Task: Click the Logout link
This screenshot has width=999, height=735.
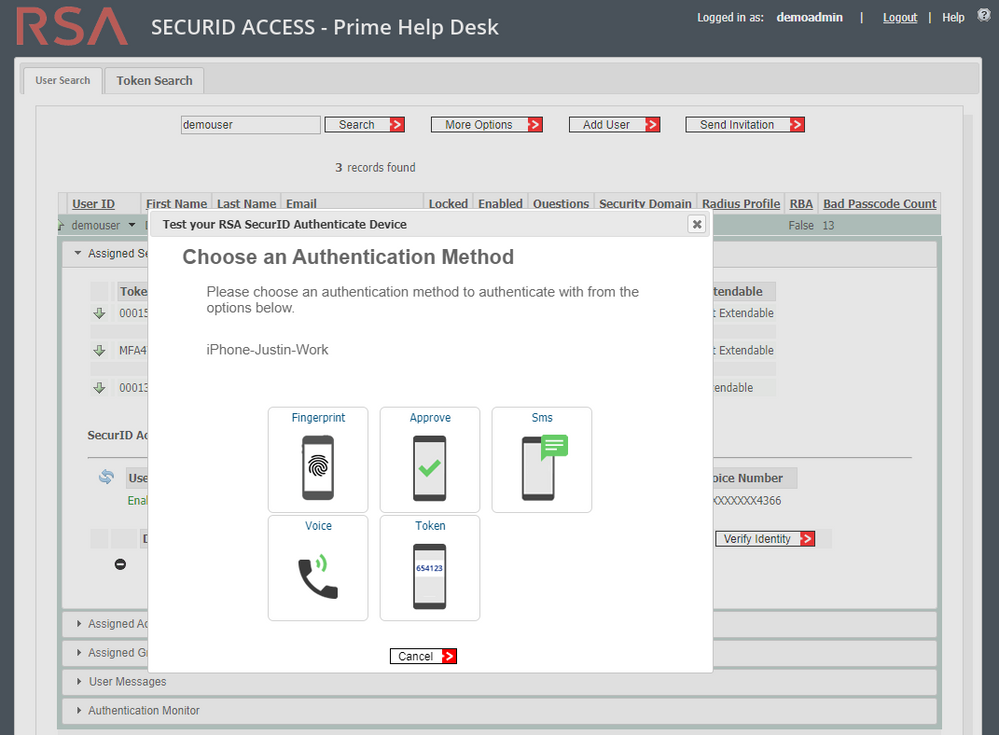Action: click(x=899, y=17)
